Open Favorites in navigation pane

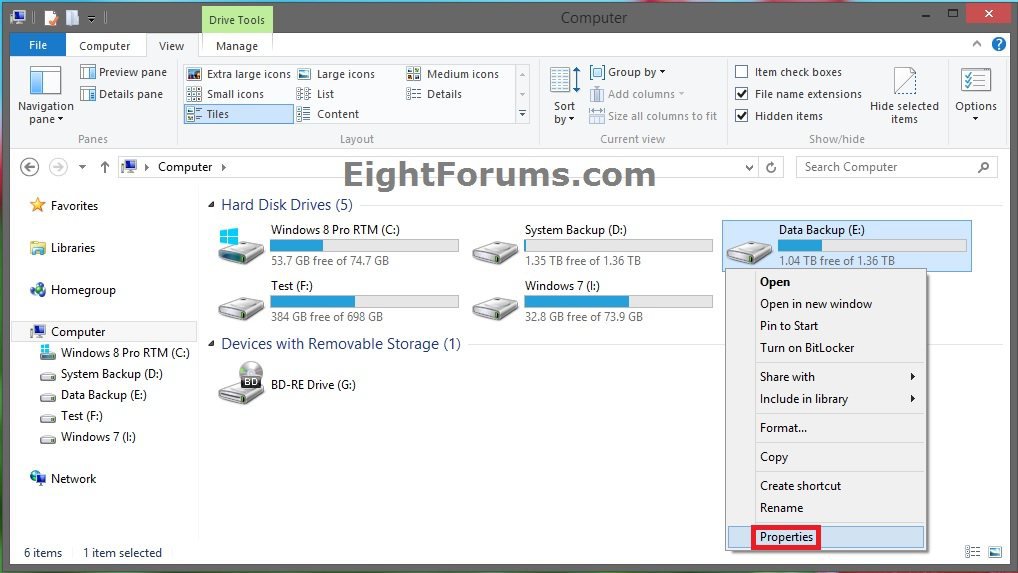pos(74,206)
